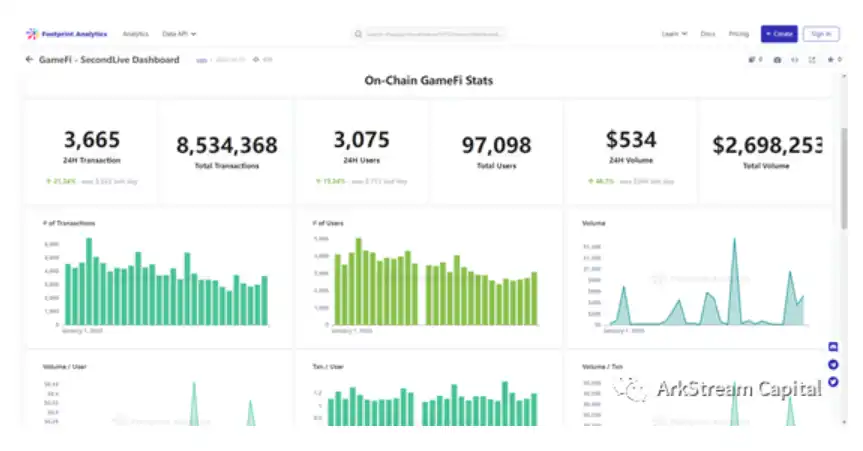Click the 24H Users percent change
Screen dimensions: 863x451
tap(331, 181)
